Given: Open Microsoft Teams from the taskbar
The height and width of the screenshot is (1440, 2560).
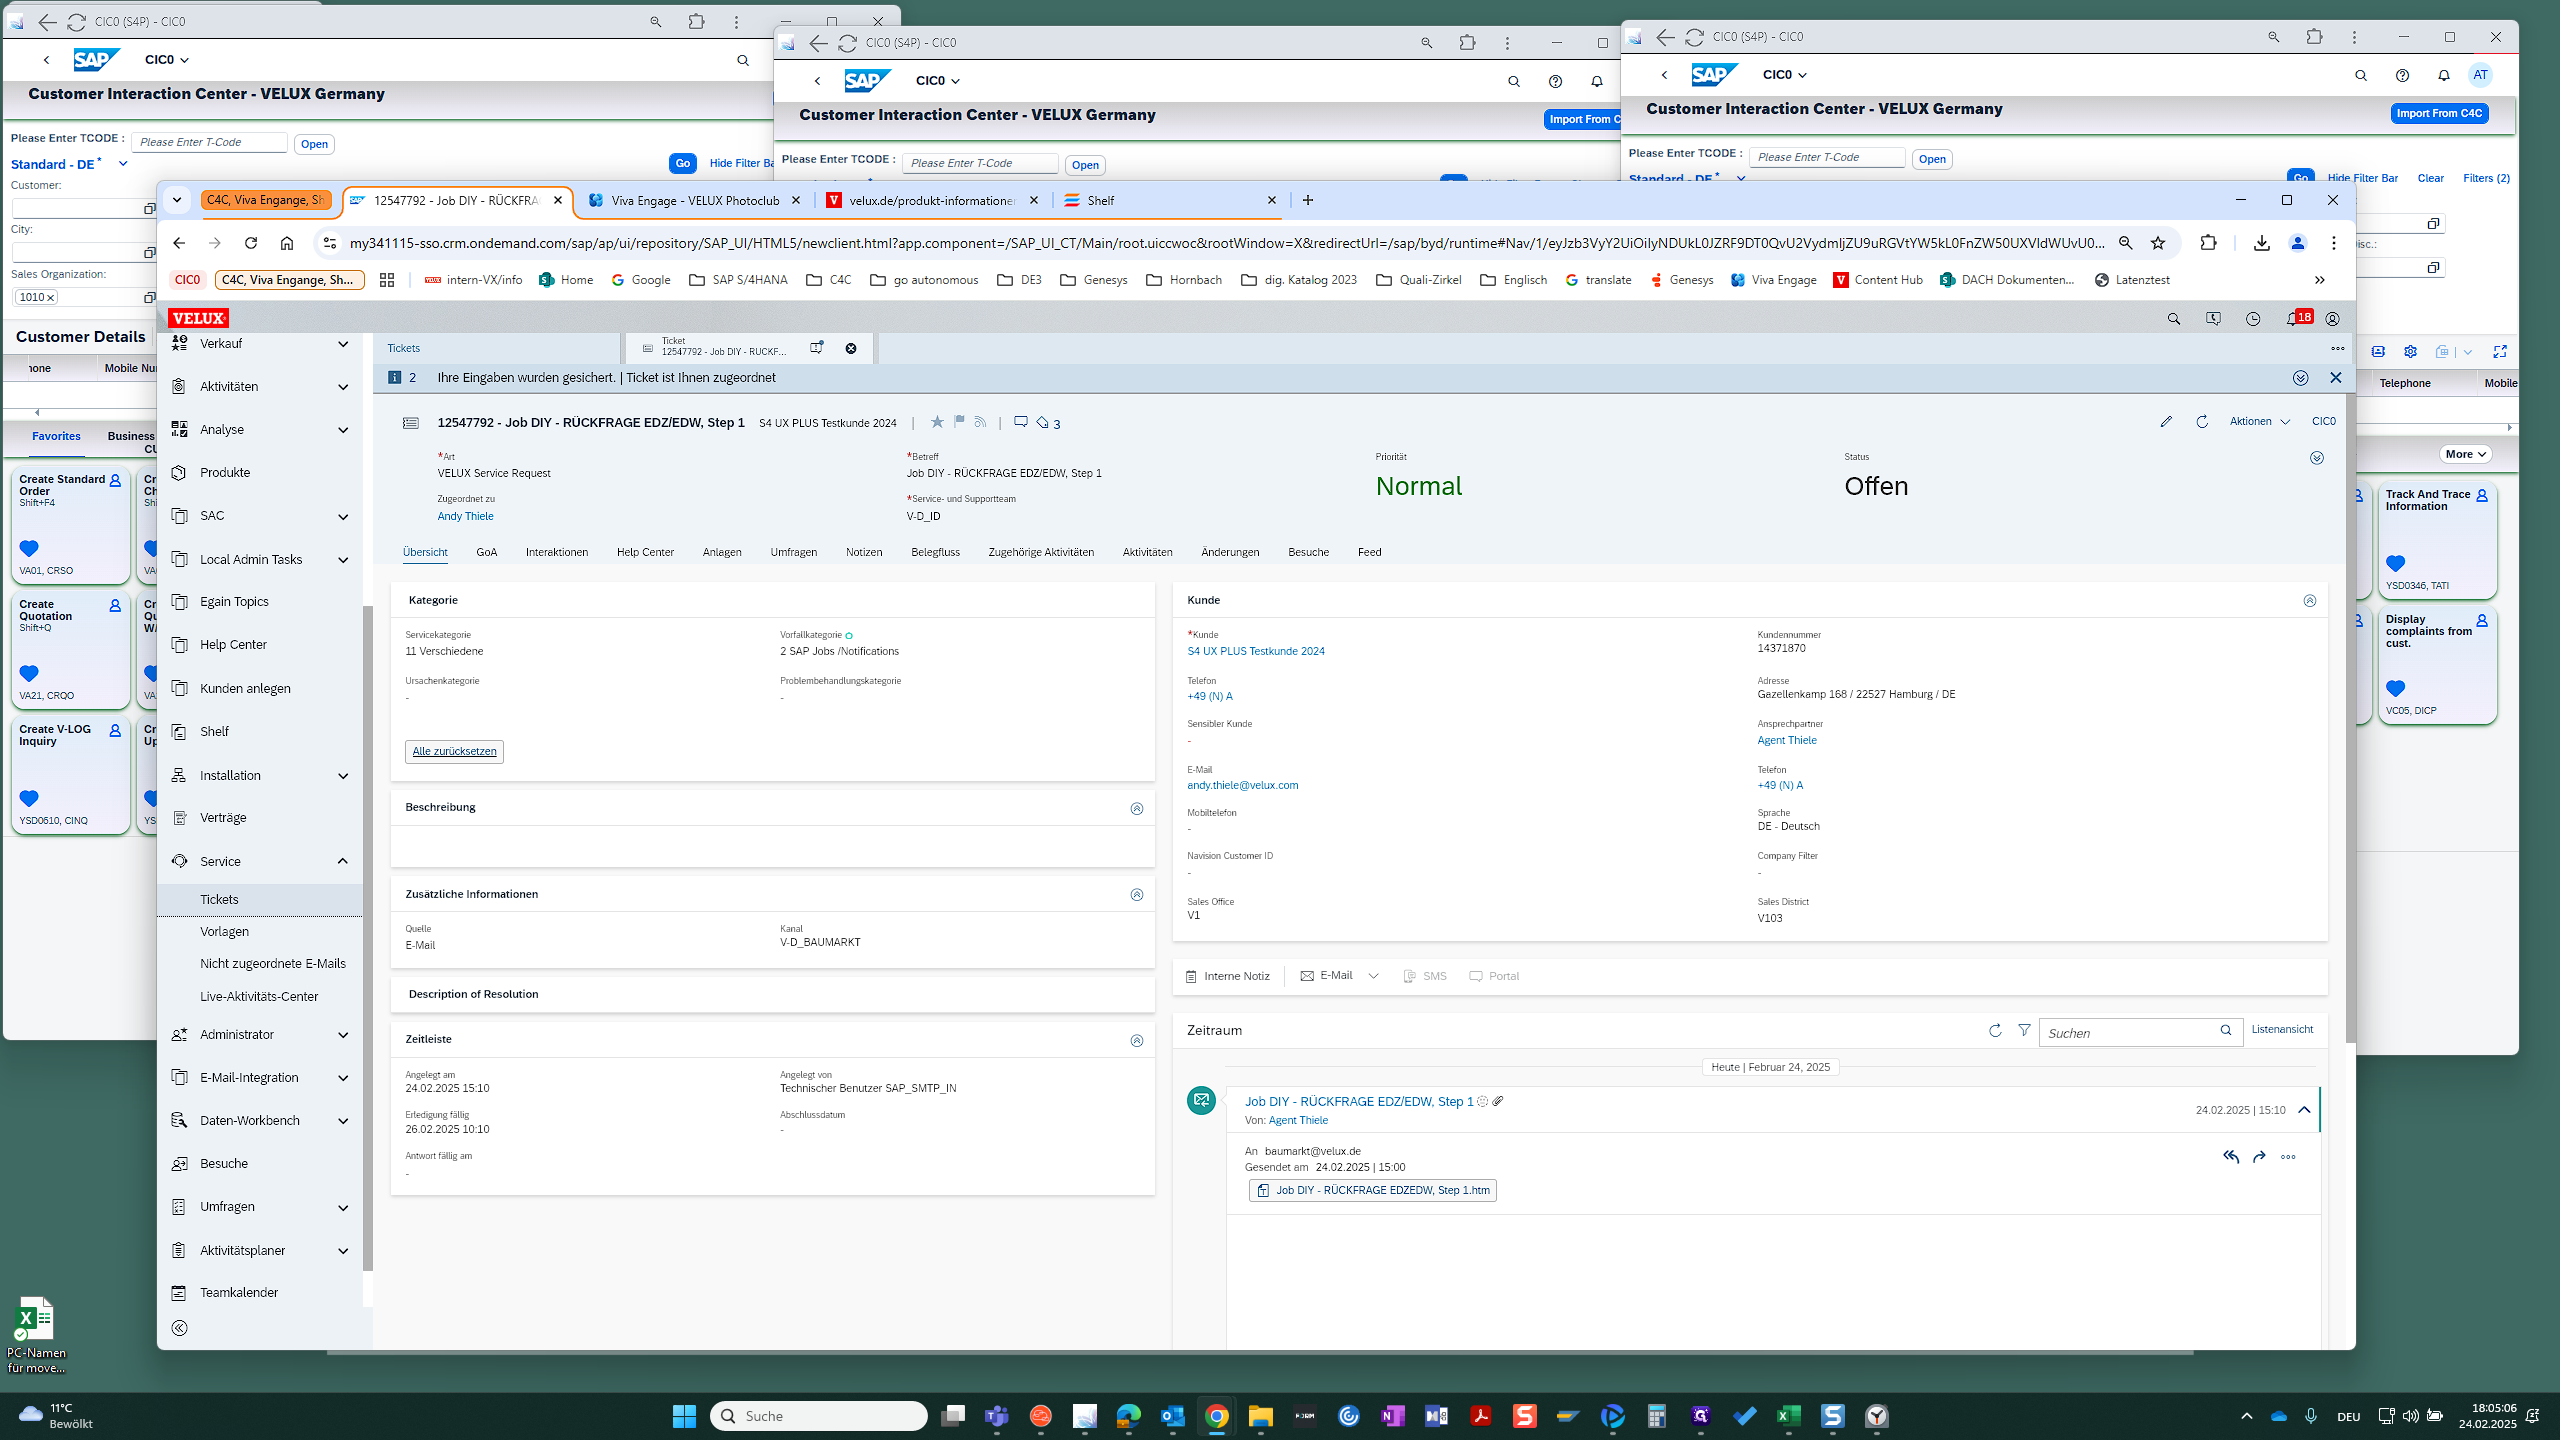Looking at the screenshot, I should [x=997, y=1416].
